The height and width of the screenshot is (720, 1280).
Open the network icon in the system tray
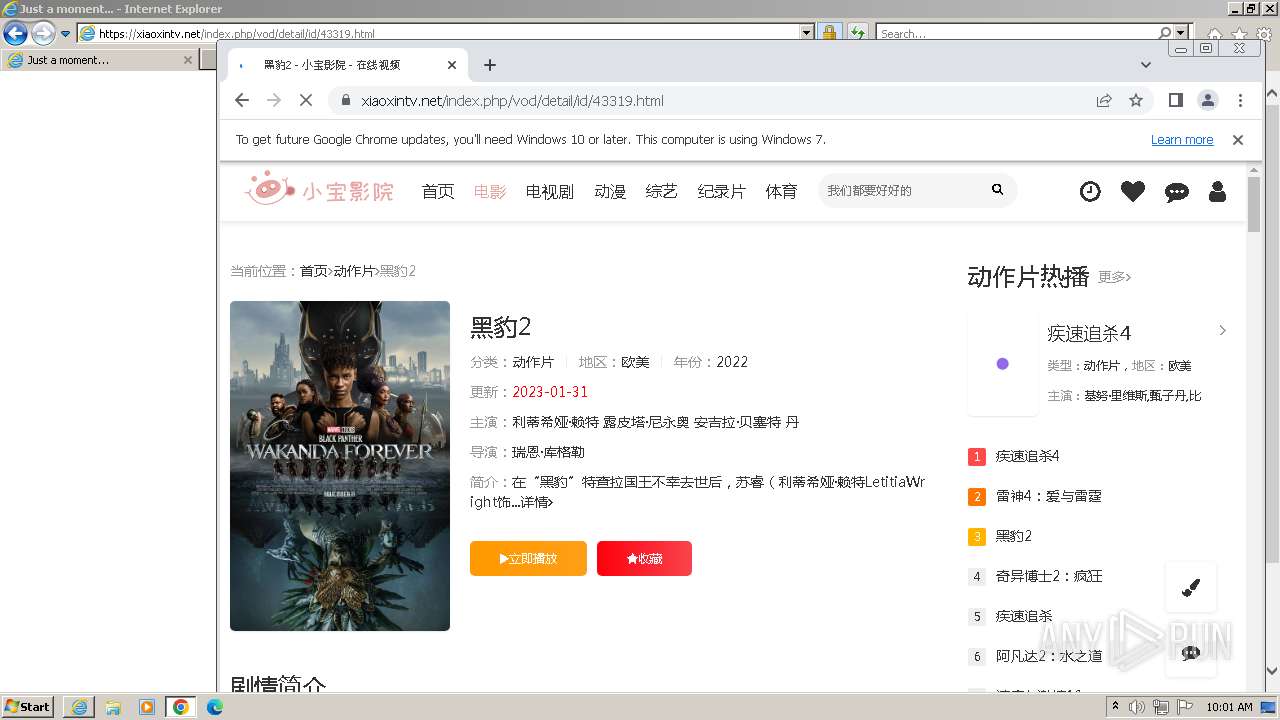1161,707
